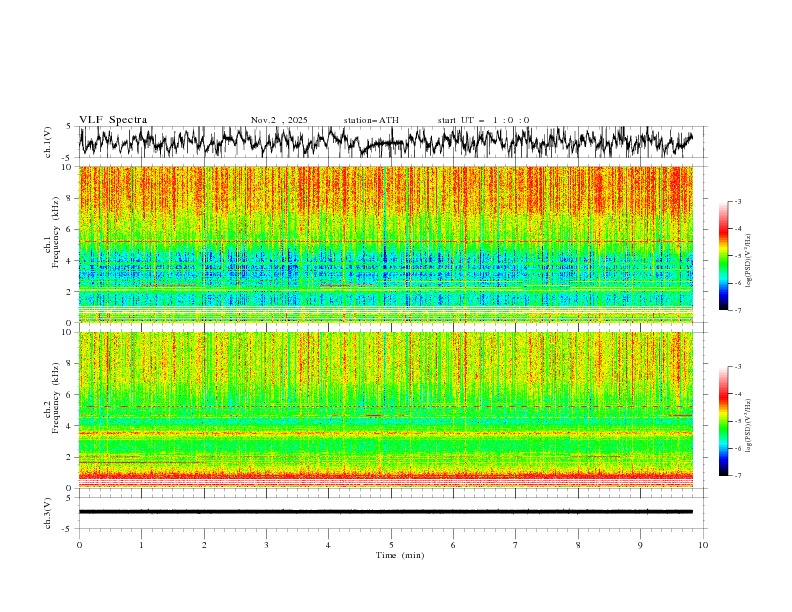Image resolution: width=792 pixels, height=612 pixels.
Task: Click the time axis tick label "7"
Action: click(516, 545)
